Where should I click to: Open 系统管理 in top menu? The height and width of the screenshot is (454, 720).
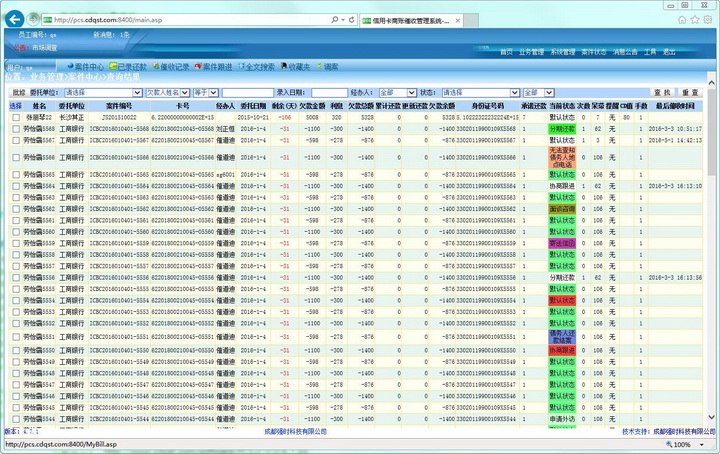[563, 52]
